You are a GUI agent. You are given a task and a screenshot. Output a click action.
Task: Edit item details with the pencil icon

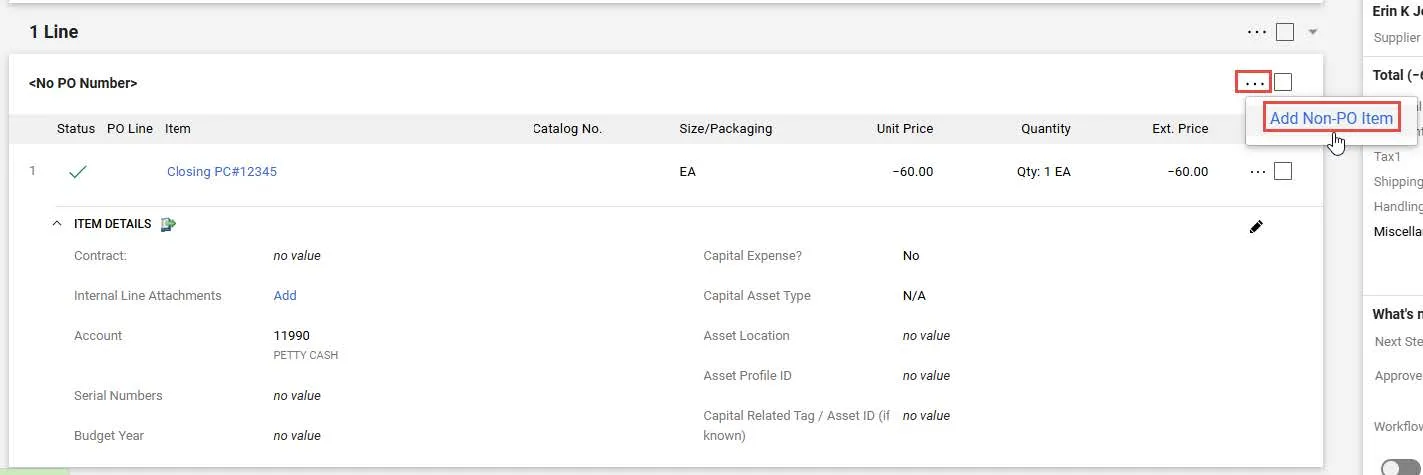(1257, 227)
